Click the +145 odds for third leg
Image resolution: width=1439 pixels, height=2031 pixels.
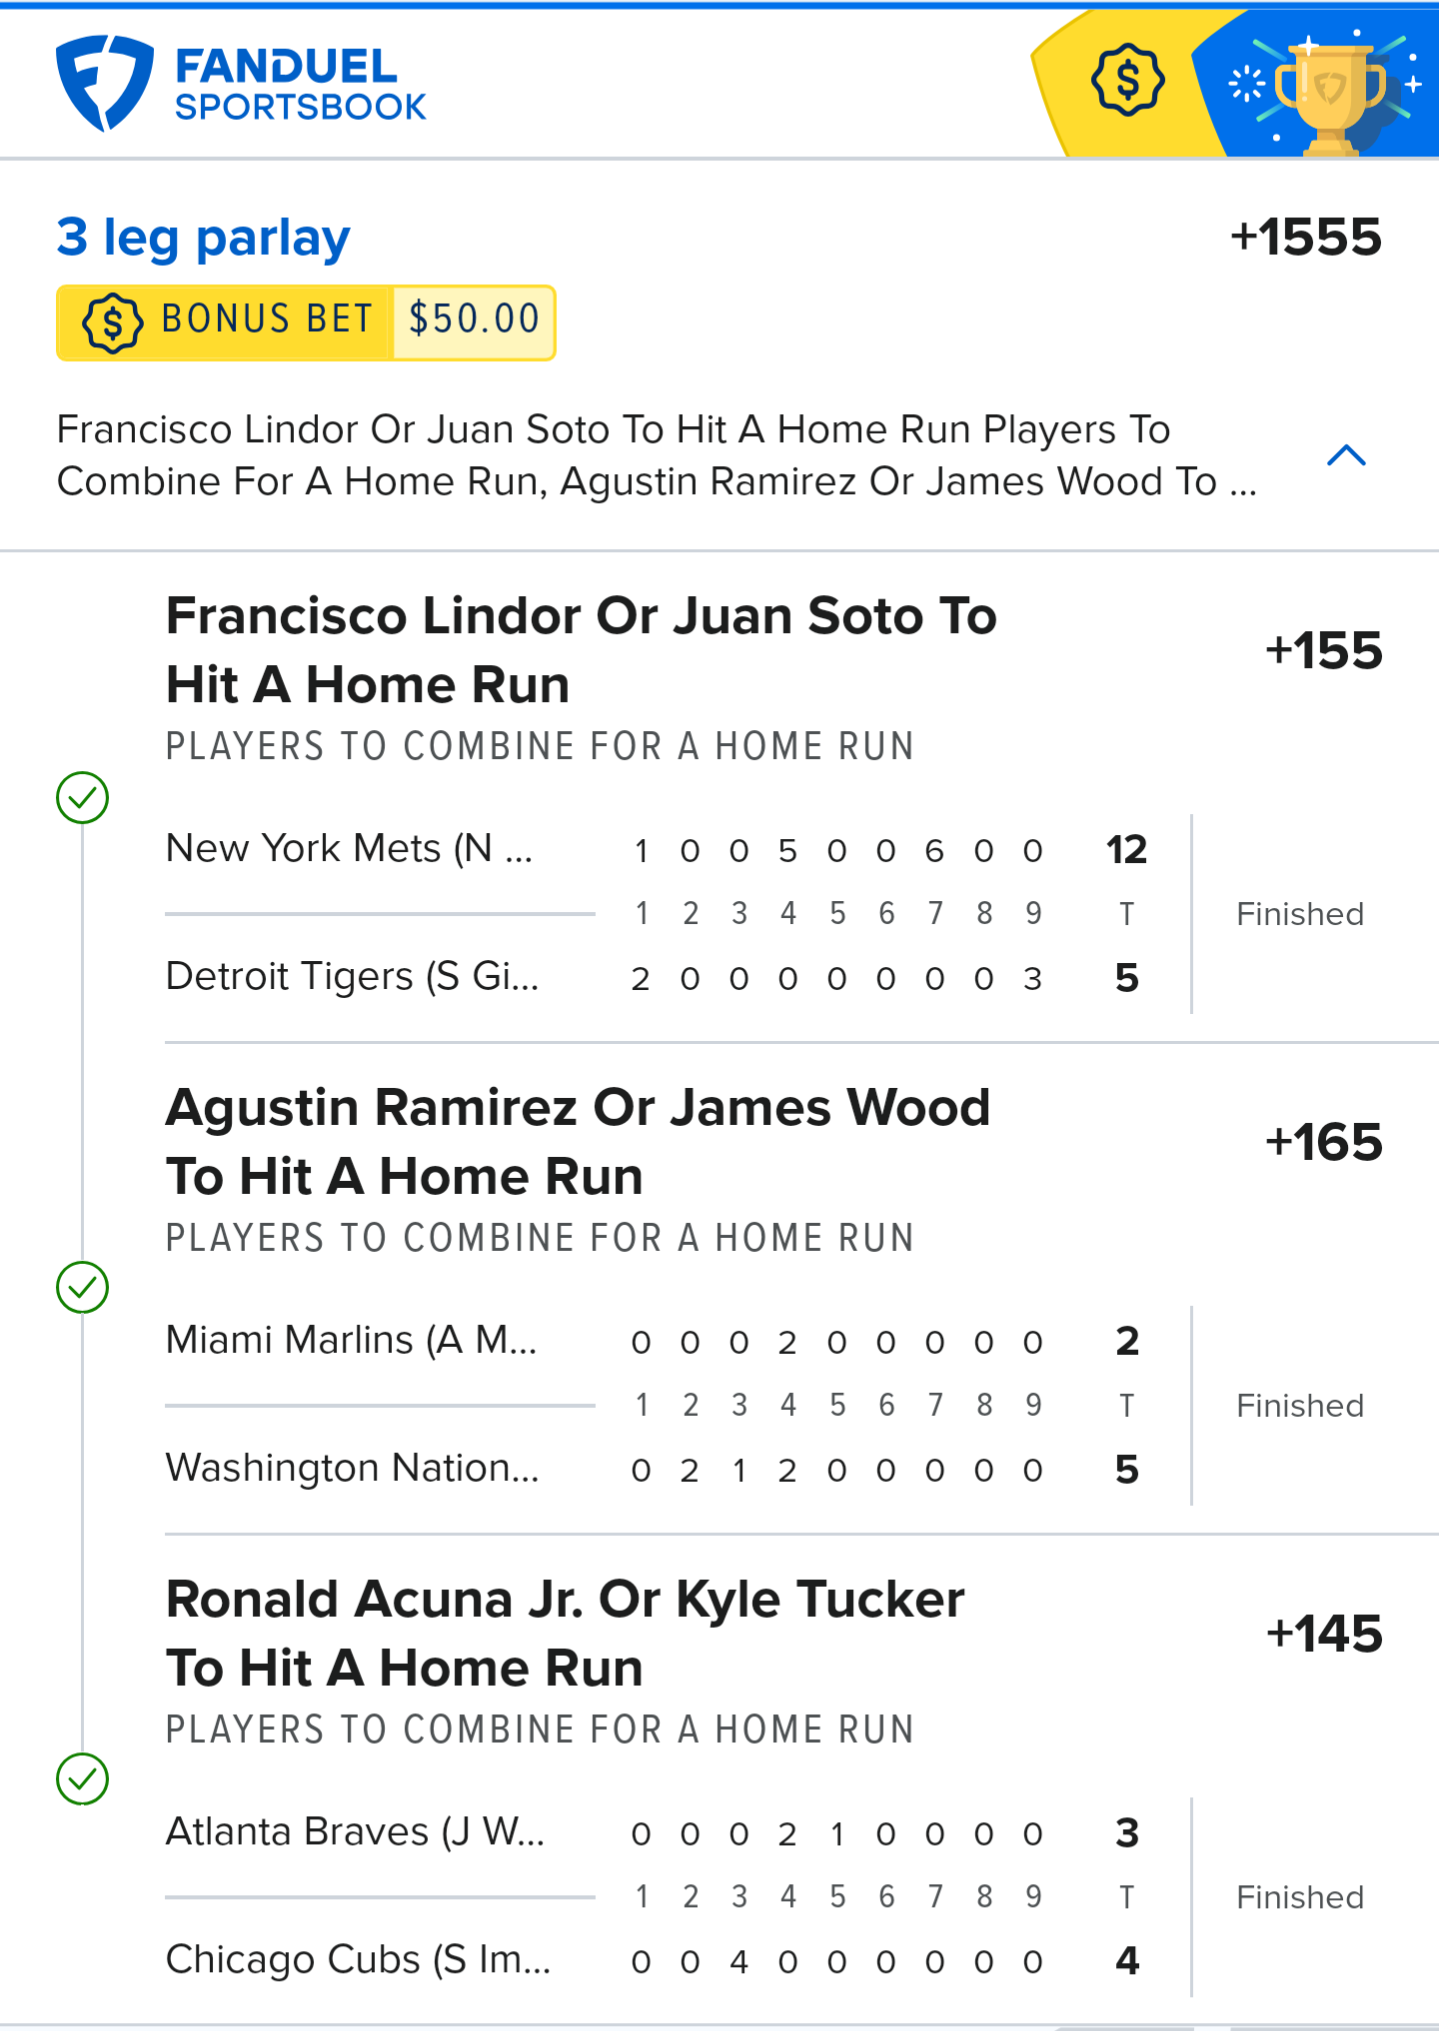tap(1323, 1634)
